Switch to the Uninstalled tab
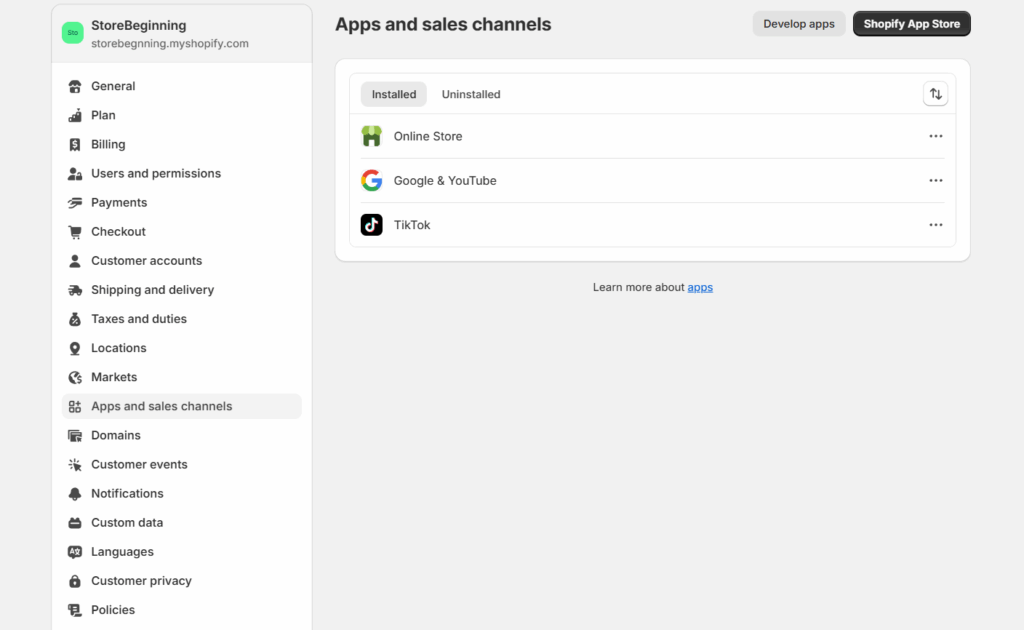Screen dimensions: 1024x630 pos(471,94)
